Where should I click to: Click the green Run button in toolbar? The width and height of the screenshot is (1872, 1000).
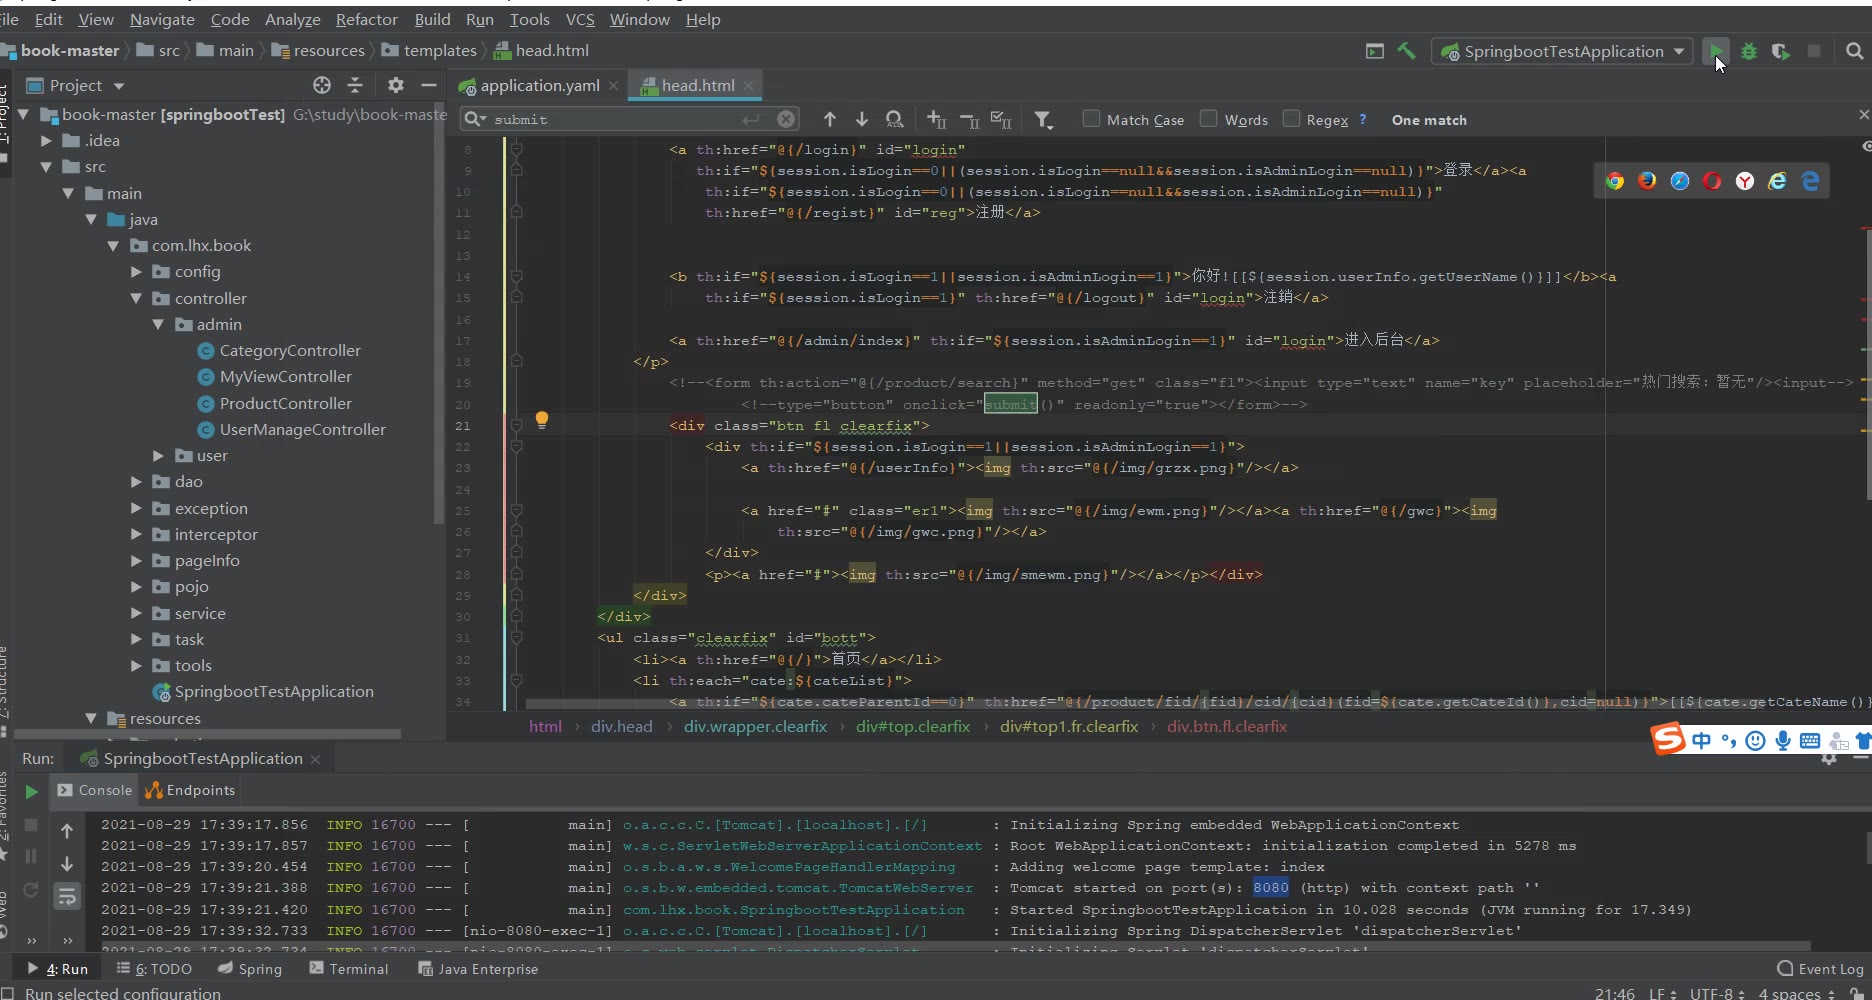1715,51
